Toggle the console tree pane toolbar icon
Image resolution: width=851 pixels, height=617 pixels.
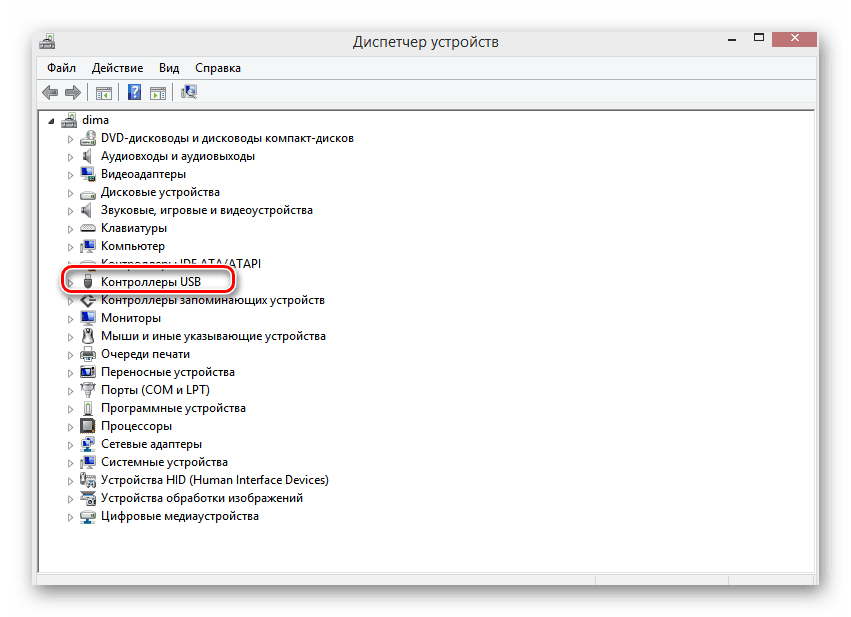pyautogui.click(x=103, y=93)
